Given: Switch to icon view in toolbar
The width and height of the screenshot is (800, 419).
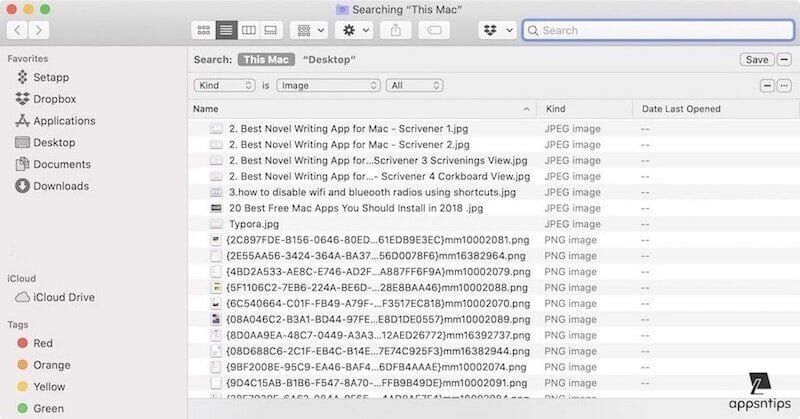Looking at the screenshot, I should coord(204,31).
